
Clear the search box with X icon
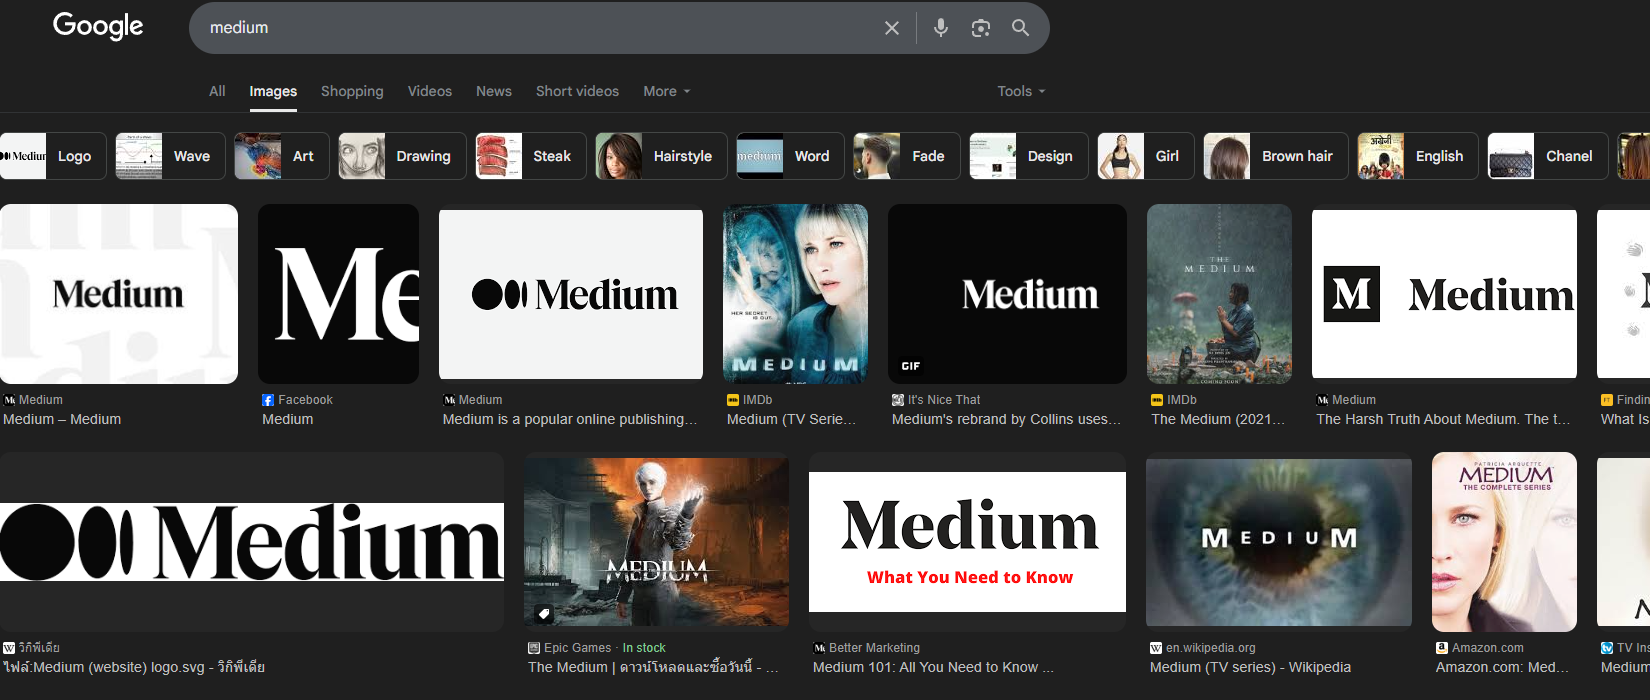coord(892,28)
